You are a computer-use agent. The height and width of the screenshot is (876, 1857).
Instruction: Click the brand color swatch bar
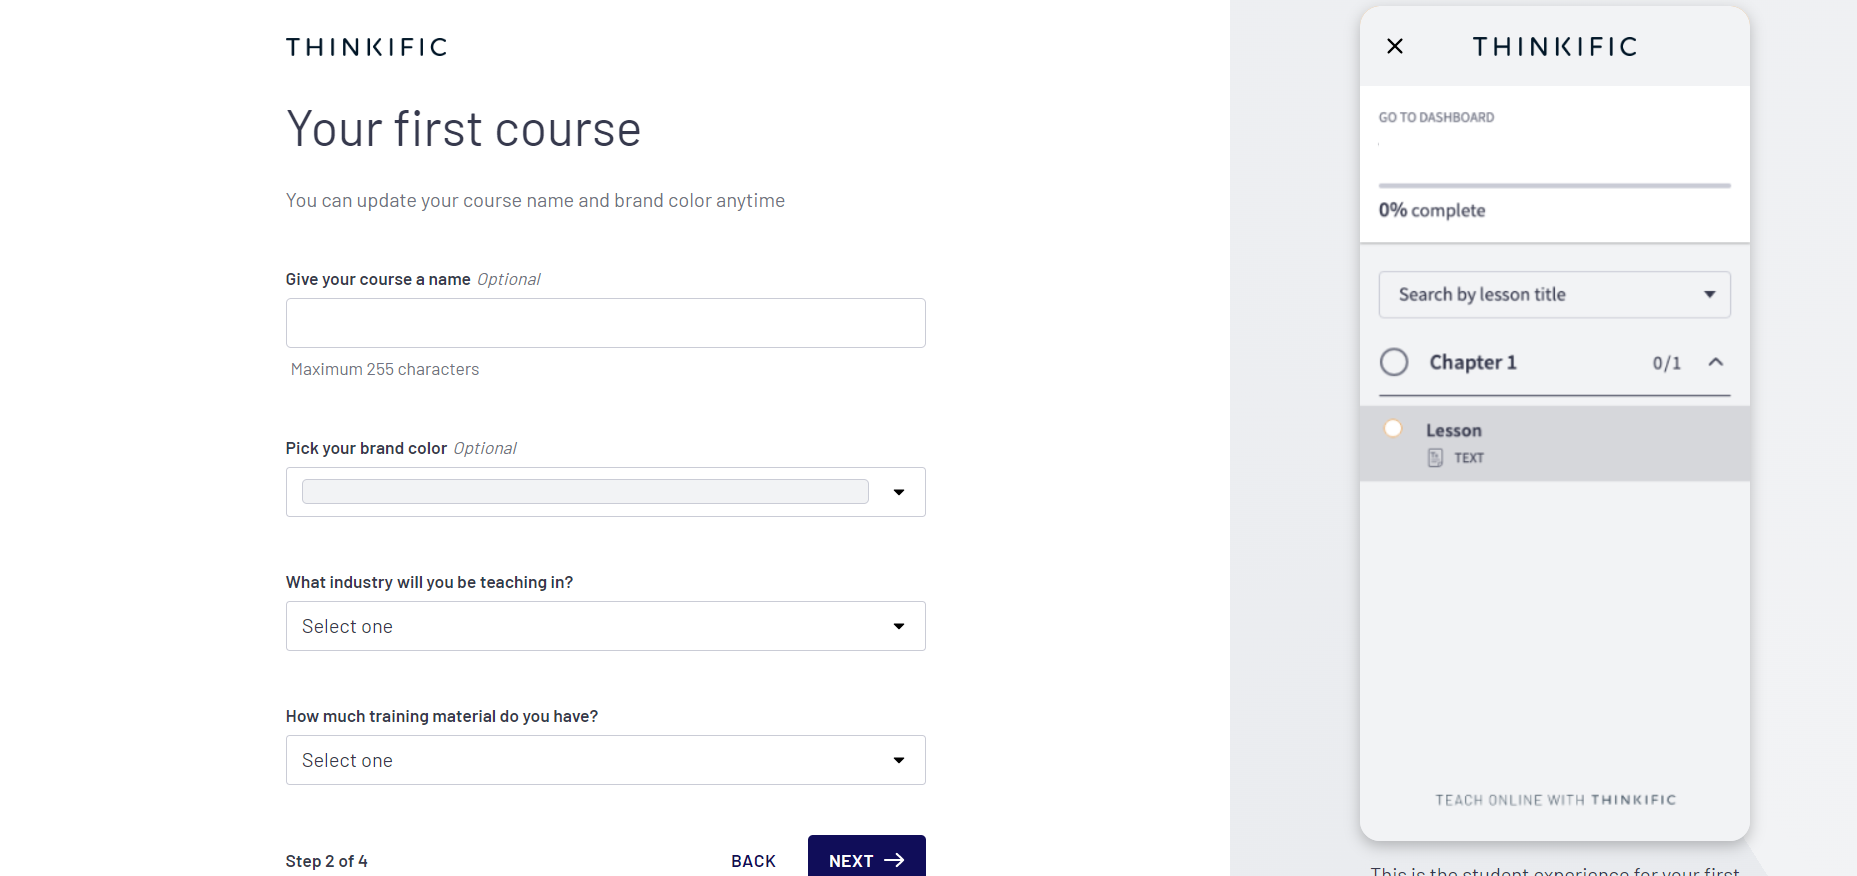585,492
